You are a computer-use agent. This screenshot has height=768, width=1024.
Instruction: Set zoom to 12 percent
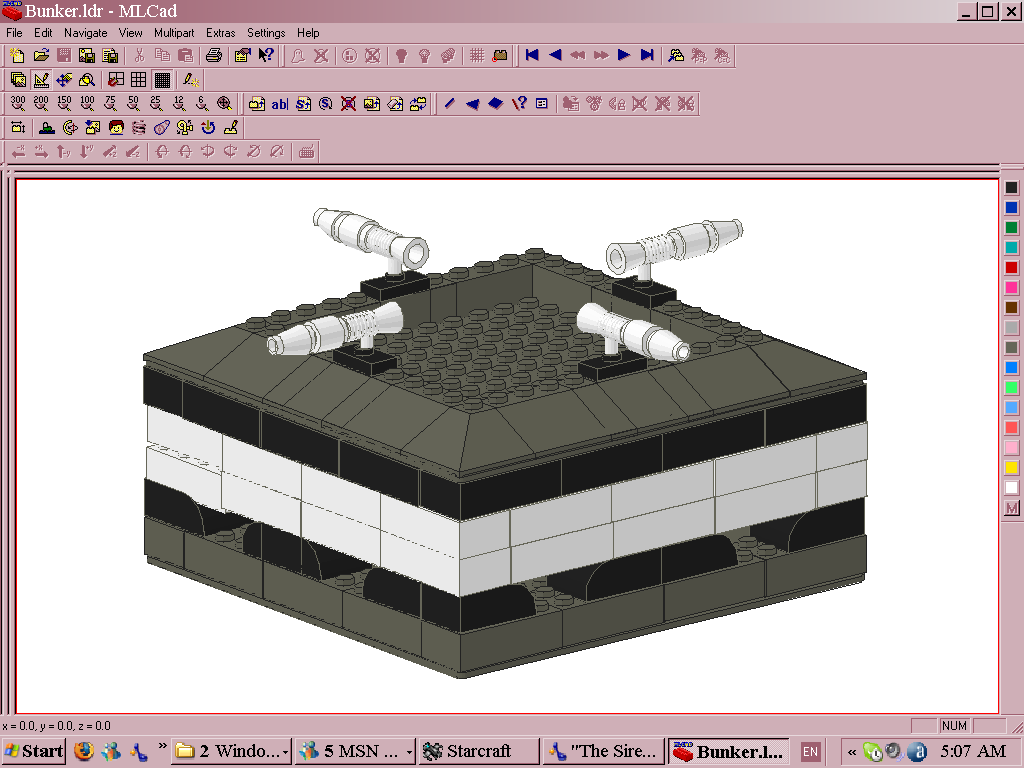pyautogui.click(x=179, y=103)
